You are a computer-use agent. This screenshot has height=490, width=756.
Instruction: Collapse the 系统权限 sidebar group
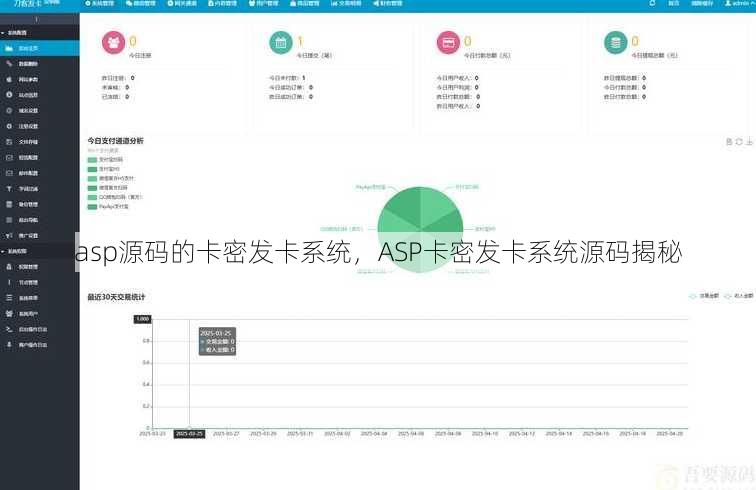tap(40, 251)
